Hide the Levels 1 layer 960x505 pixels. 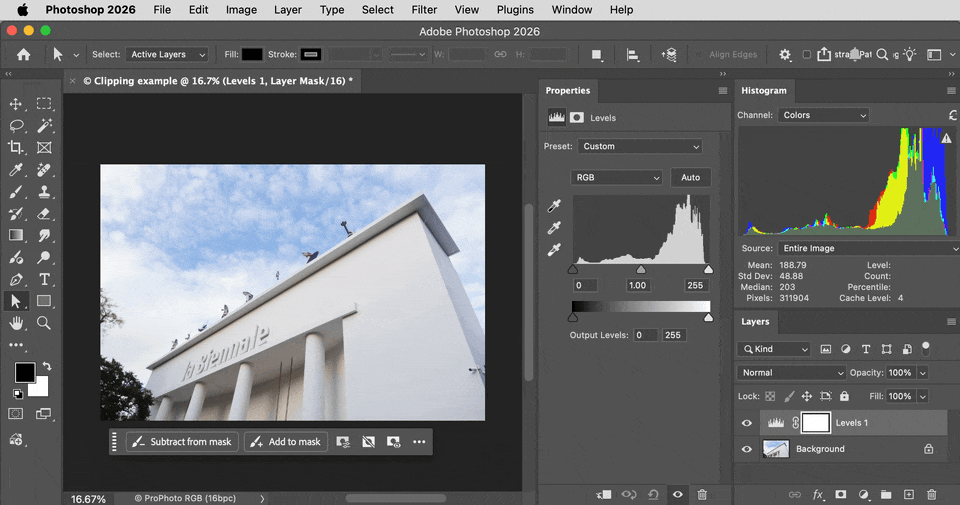pyautogui.click(x=746, y=423)
